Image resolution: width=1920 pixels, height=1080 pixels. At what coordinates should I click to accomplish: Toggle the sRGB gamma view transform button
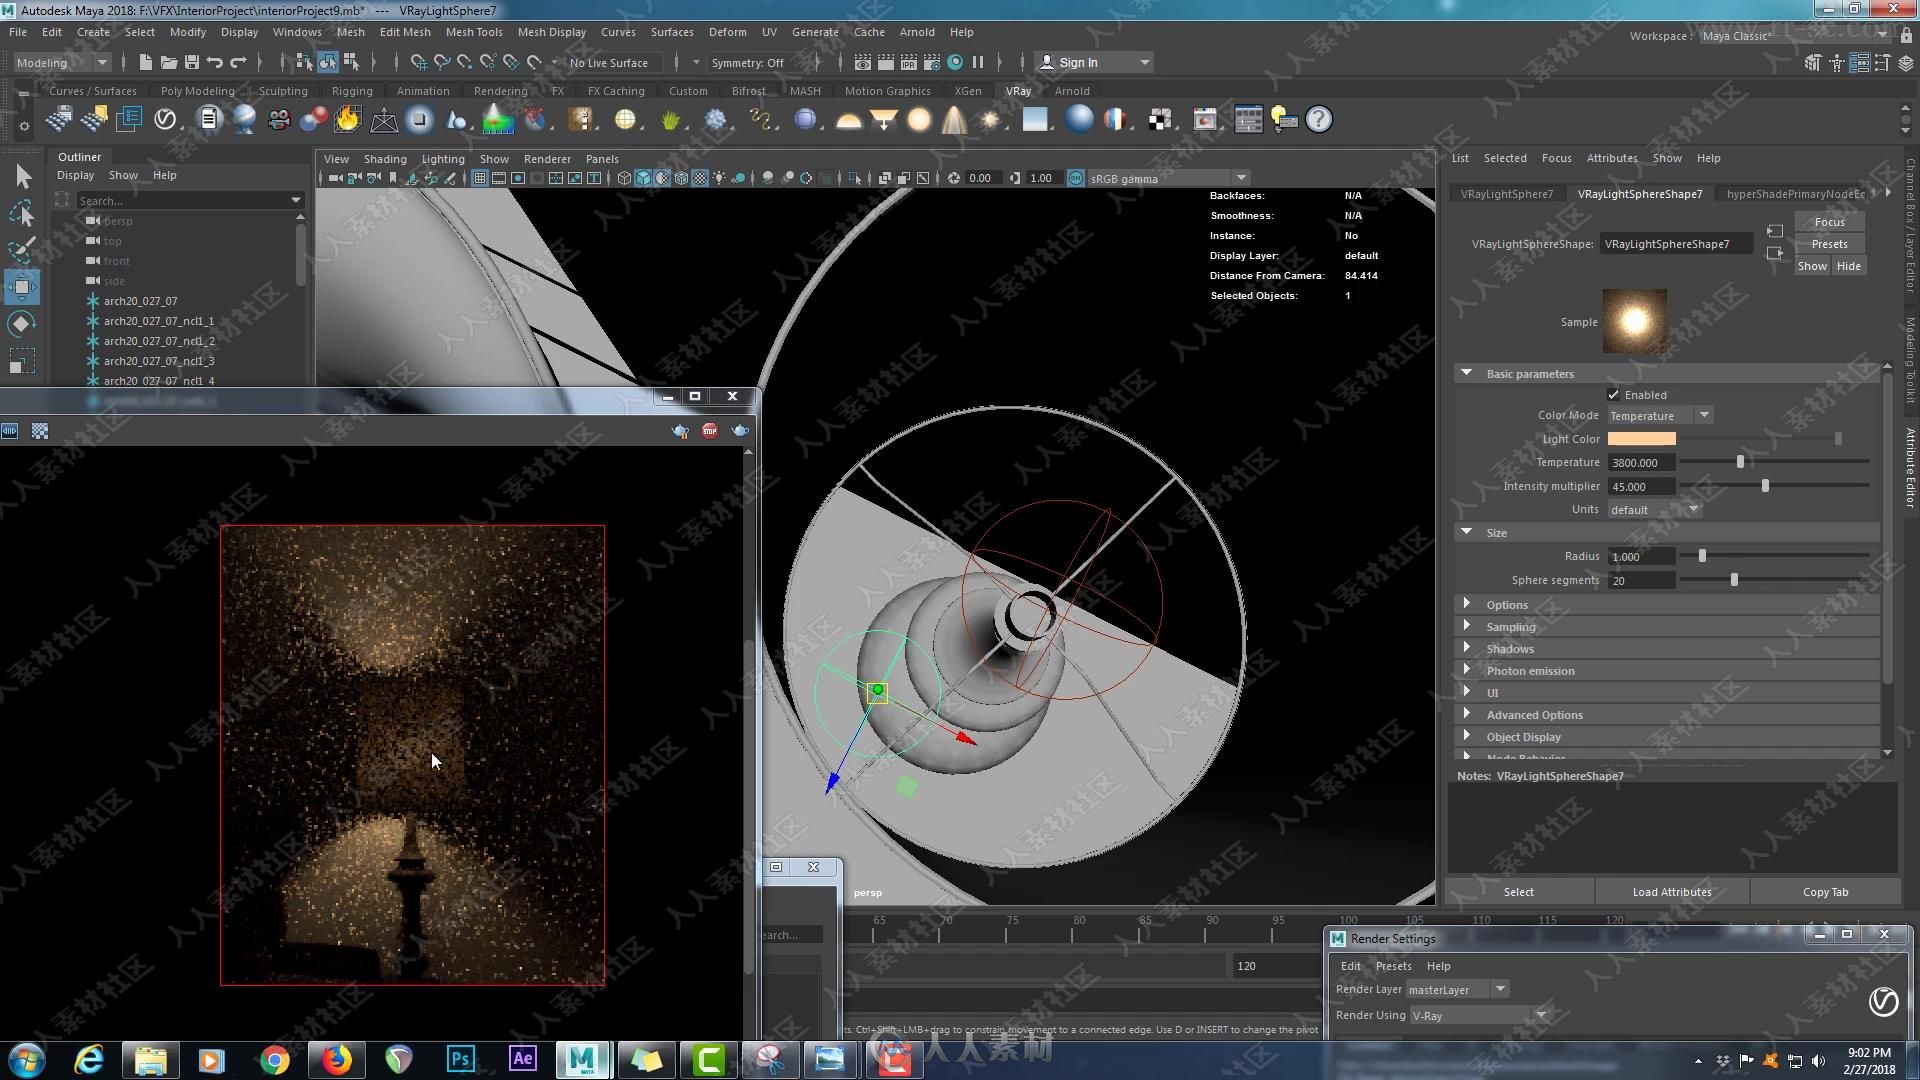[1076, 178]
